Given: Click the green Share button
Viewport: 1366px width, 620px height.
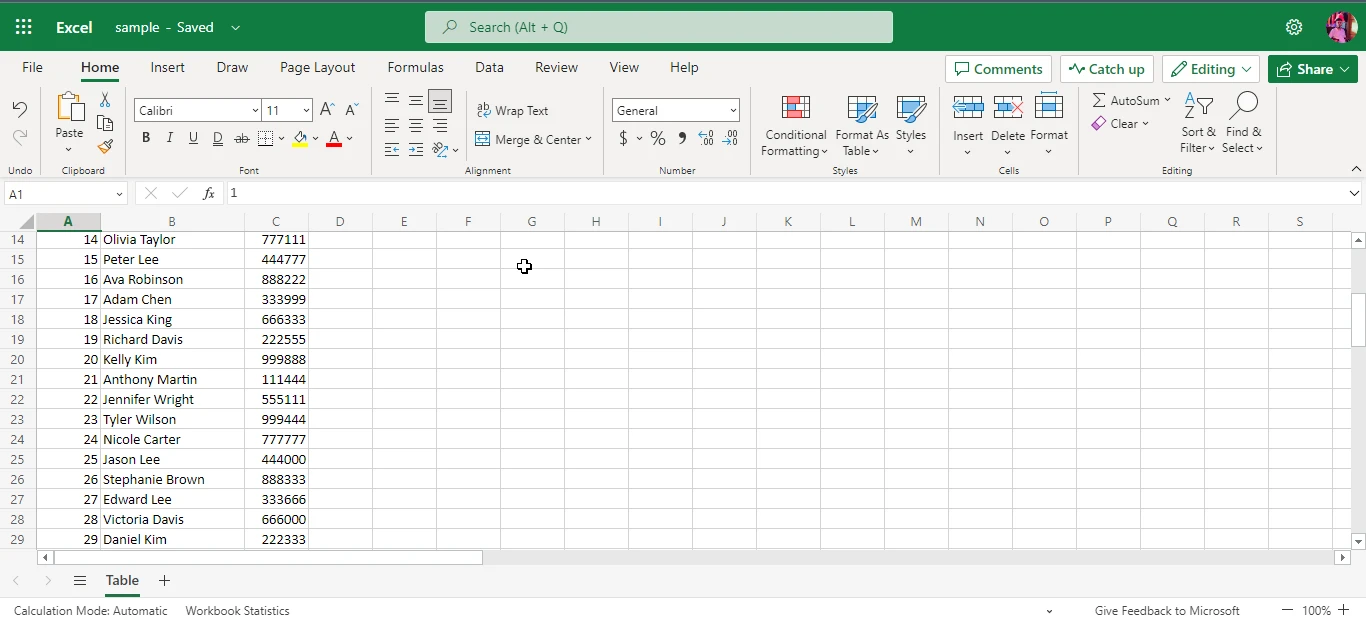Looking at the screenshot, I should click(1312, 69).
